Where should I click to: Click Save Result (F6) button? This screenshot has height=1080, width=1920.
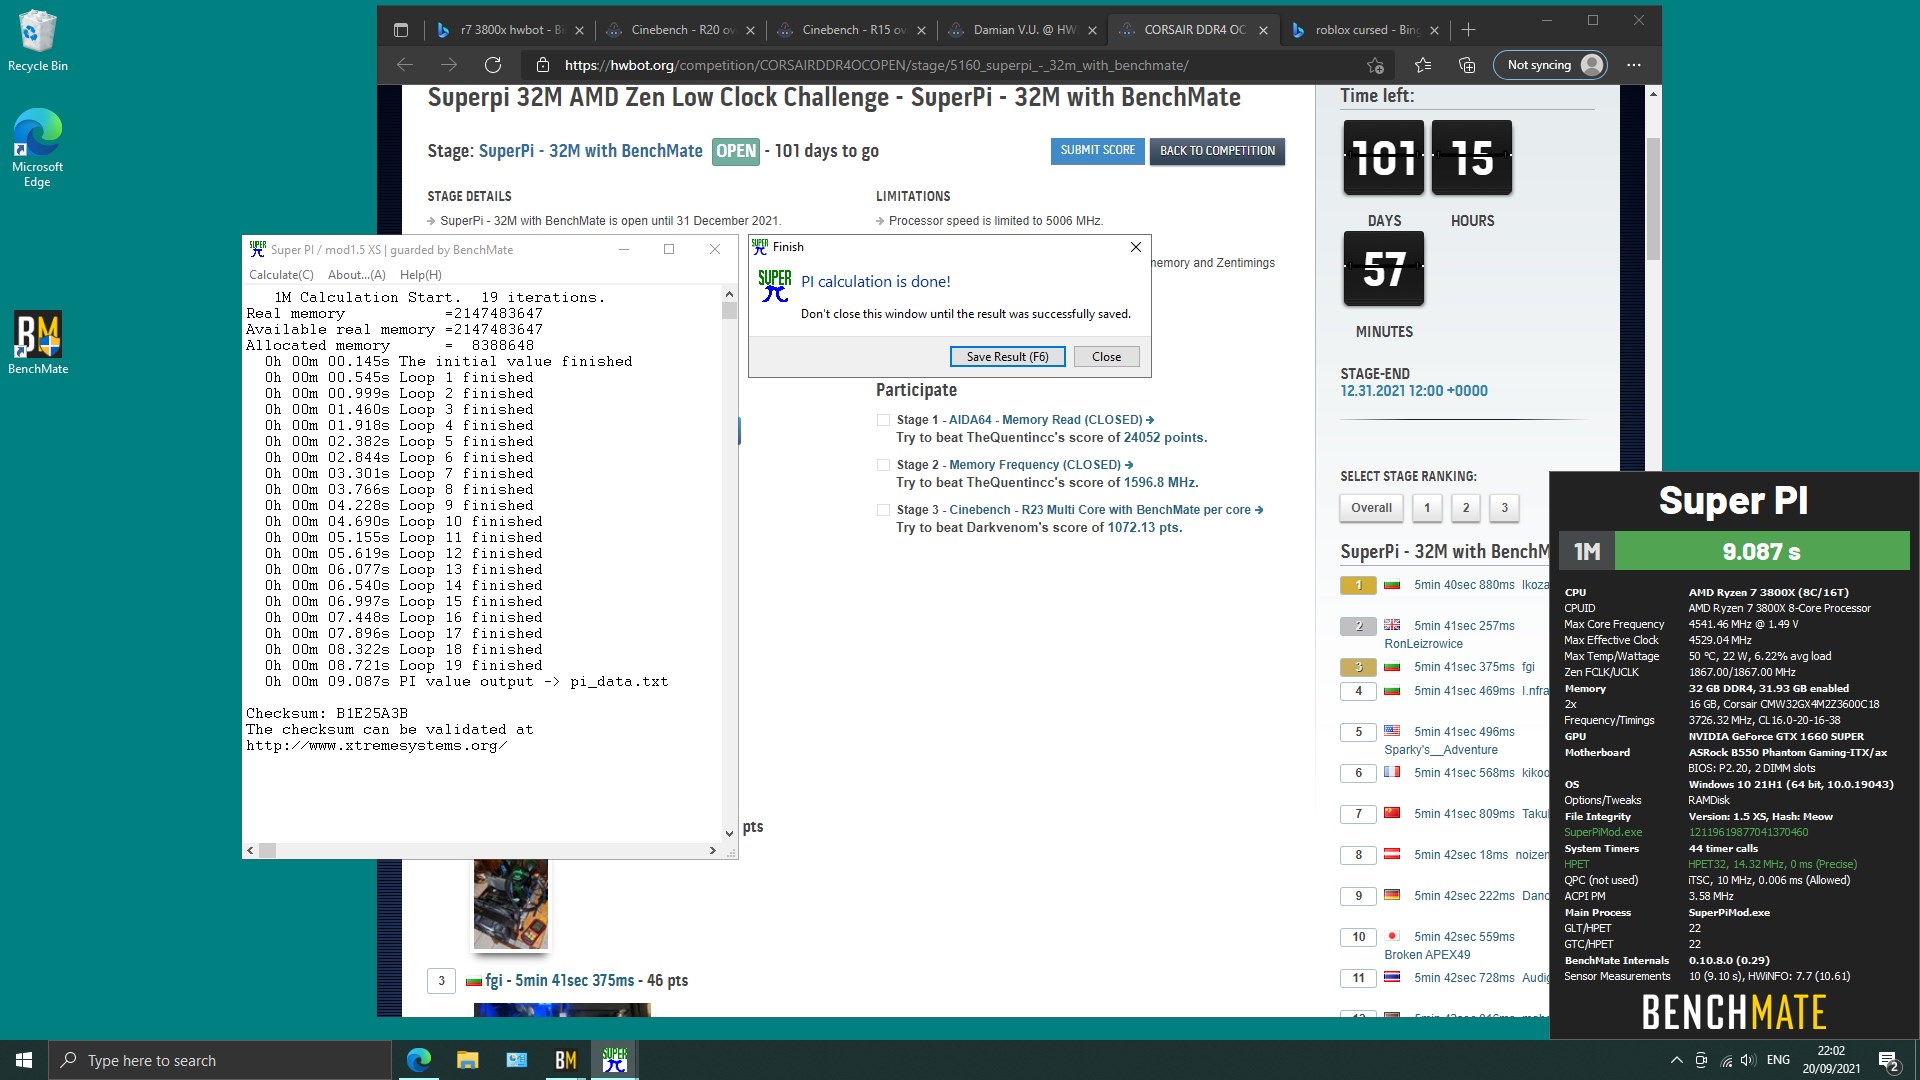(x=1007, y=357)
